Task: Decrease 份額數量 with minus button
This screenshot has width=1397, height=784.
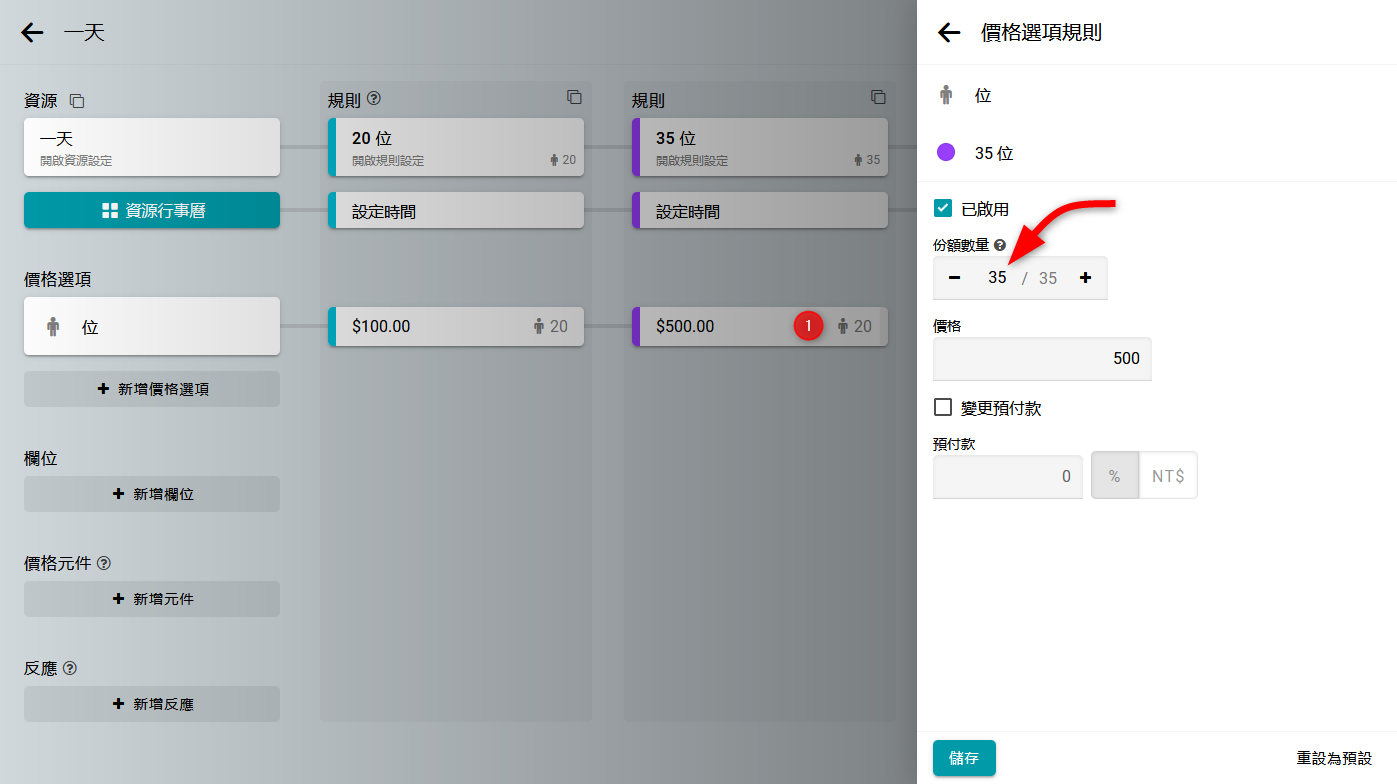Action: pyautogui.click(x=954, y=278)
